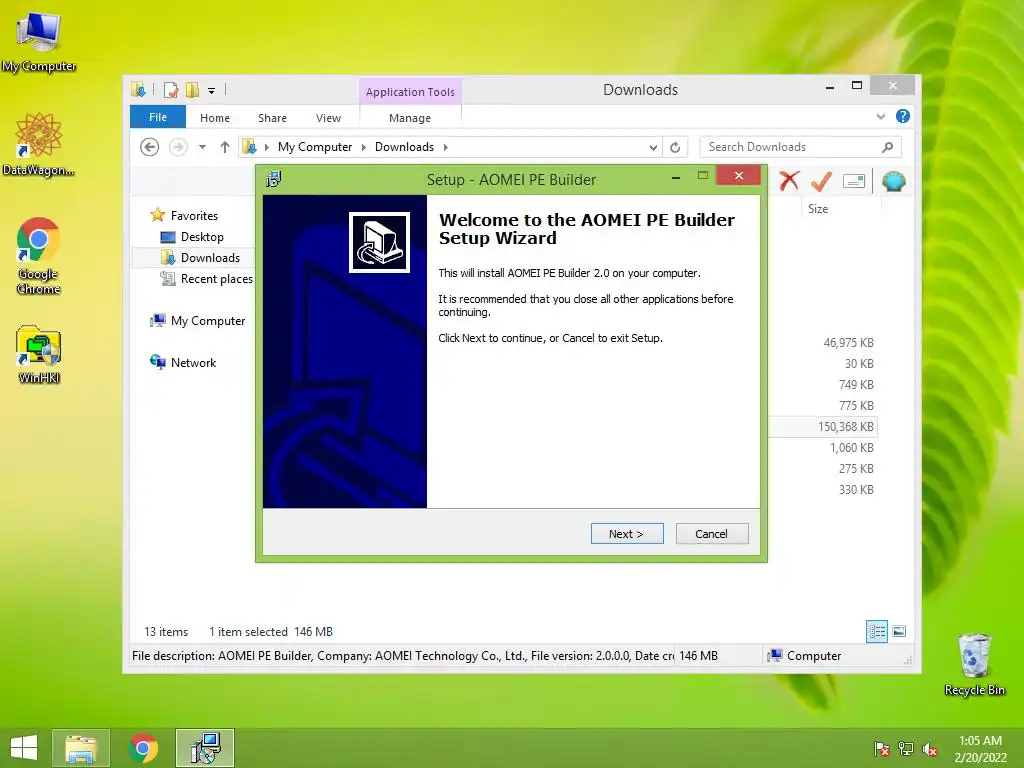Open DataWagon desktop shortcut
This screenshot has height=768, width=1024.
click(x=38, y=144)
